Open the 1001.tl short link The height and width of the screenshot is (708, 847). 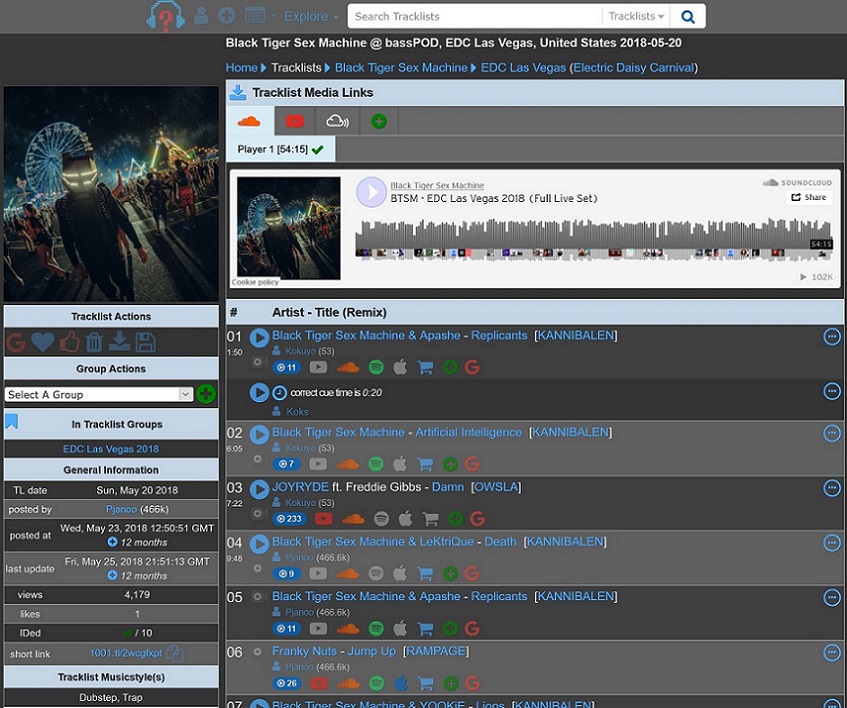point(126,653)
